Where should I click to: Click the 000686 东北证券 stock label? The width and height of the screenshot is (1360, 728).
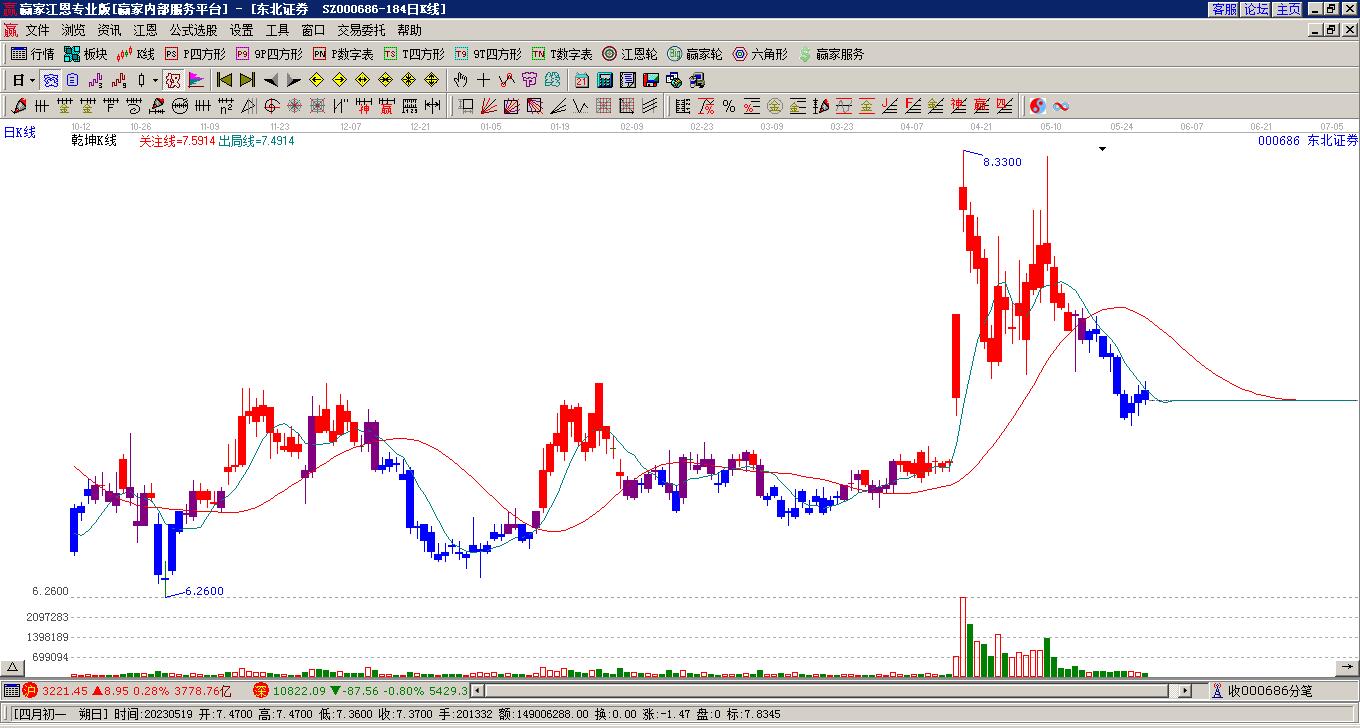point(1308,141)
